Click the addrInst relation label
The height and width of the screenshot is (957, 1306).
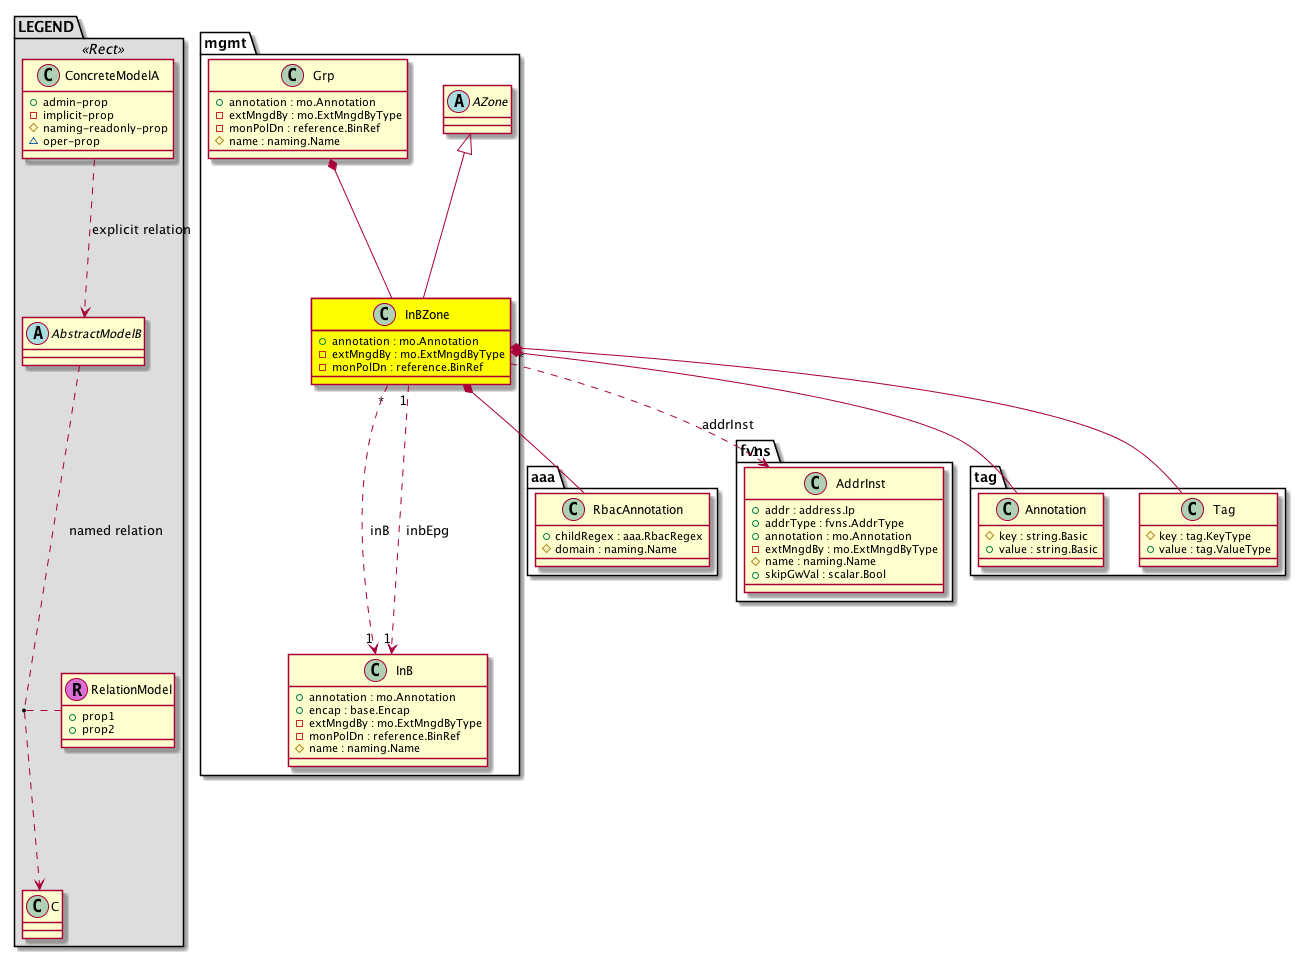(x=727, y=425)
